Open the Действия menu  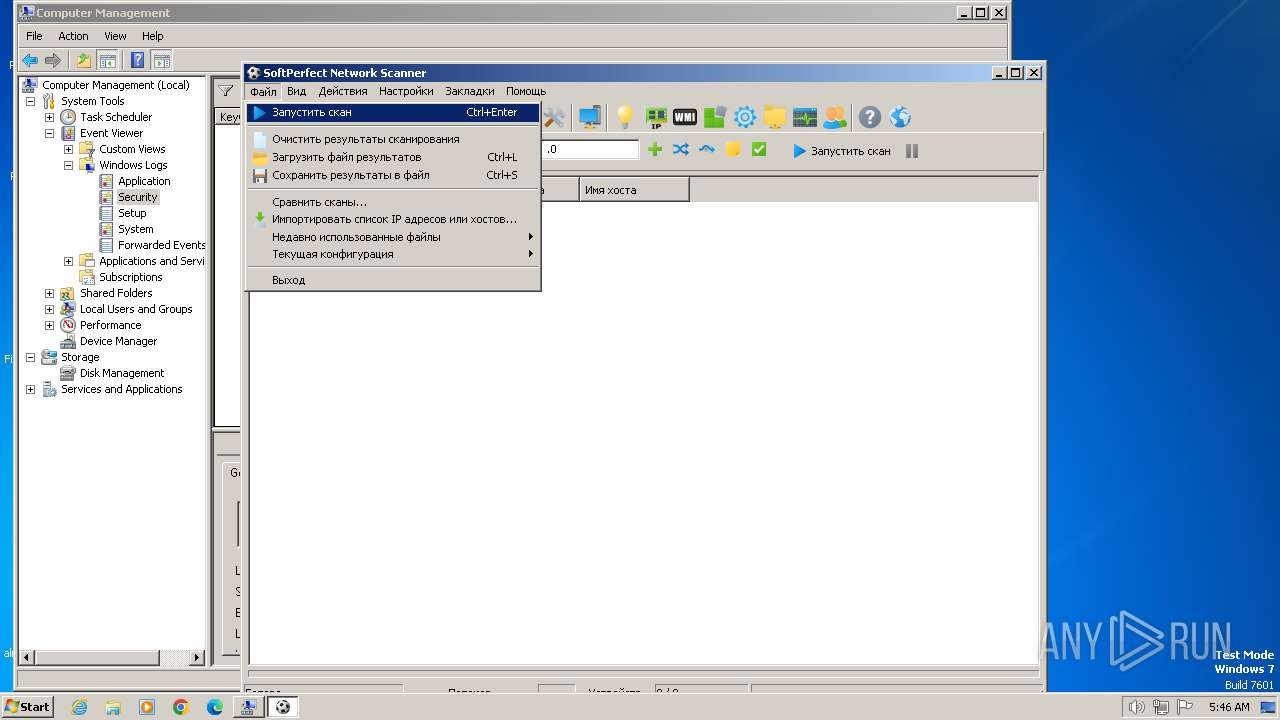(x=343, y=91)
